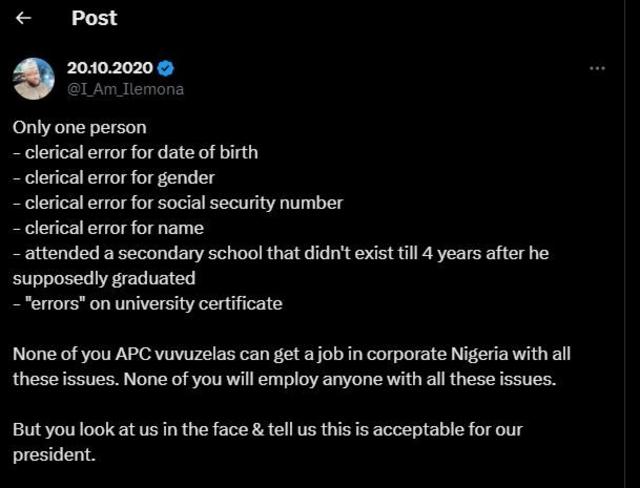640x488 pixels.
Task: Select the clerical error for name line
Action: click(109, 227)
